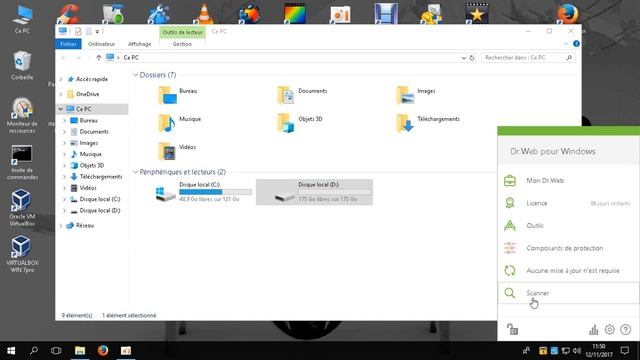Select Oracle VM VirtualBox desktop icon
This screenshot has height=360, width=640.
point(22,208)
